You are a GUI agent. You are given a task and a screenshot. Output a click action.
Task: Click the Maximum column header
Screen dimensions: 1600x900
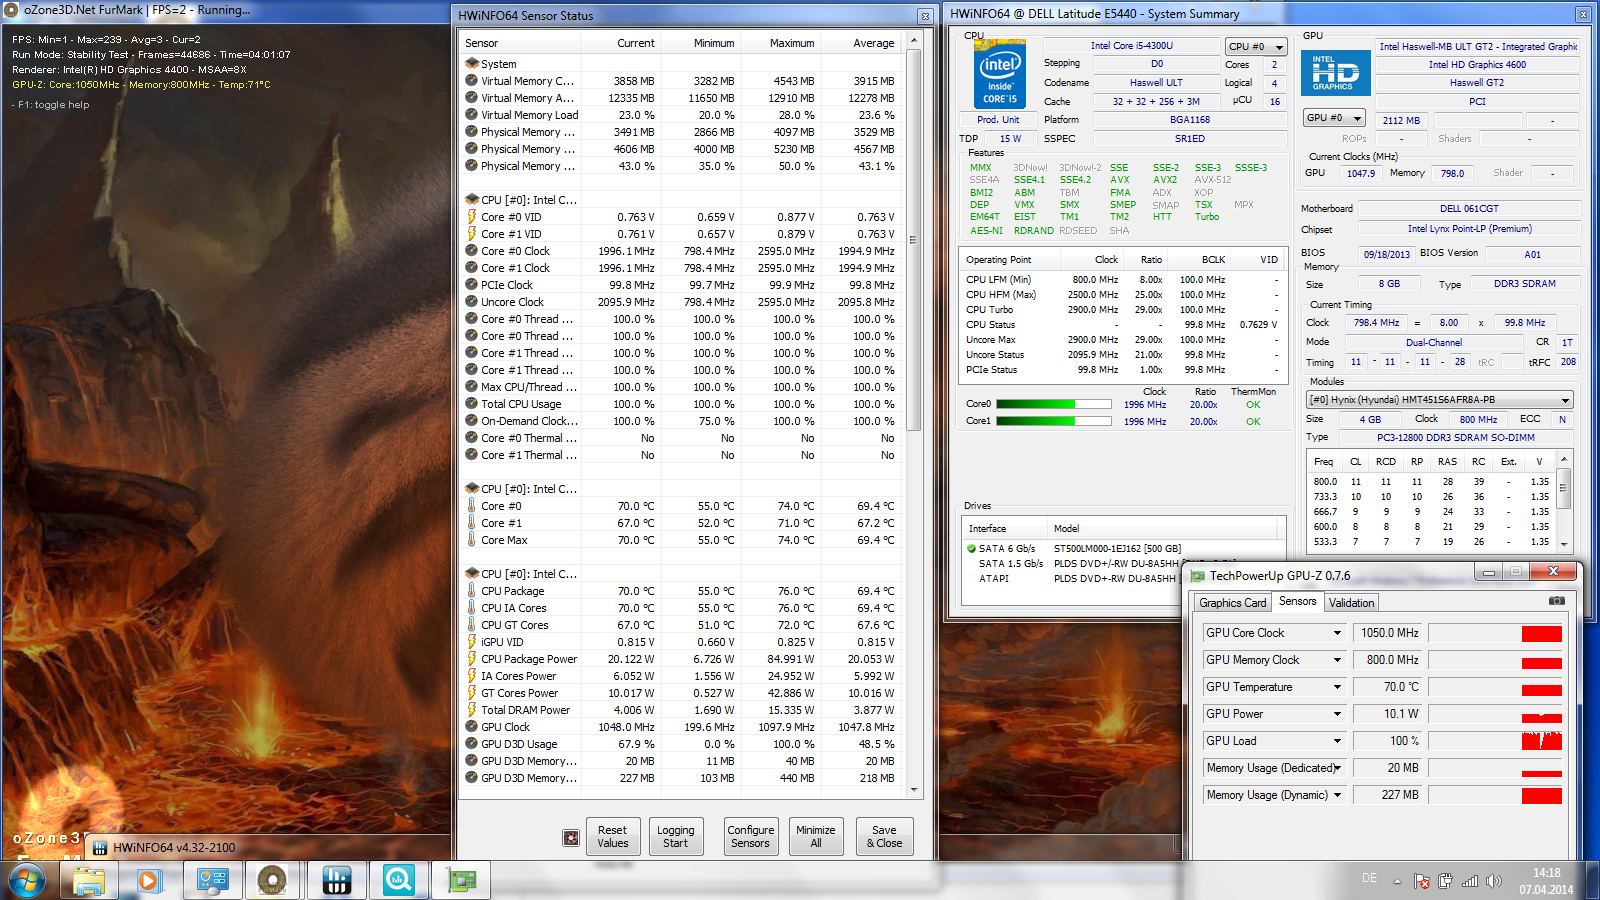pyautogui.click(x=781, y=43)
